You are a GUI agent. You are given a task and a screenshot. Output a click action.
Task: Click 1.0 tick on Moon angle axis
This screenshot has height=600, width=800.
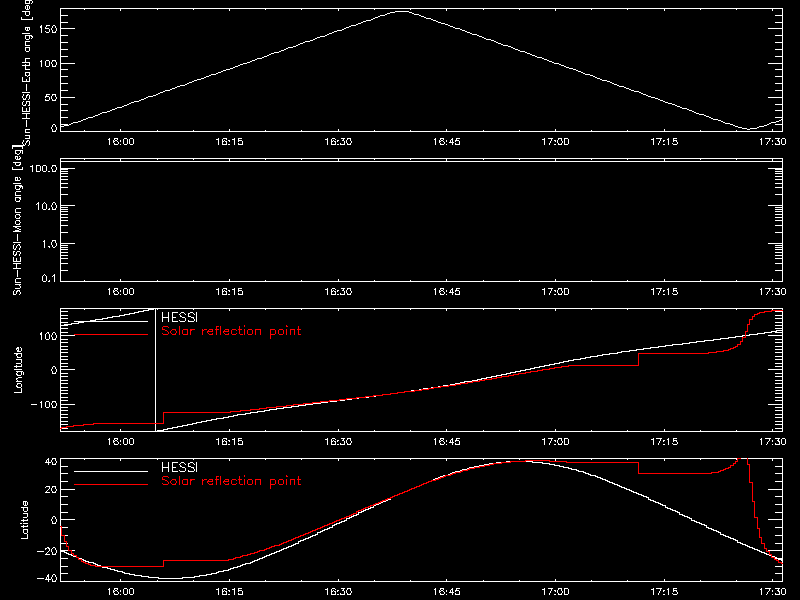pyautogui.click(x=49, y=244)
